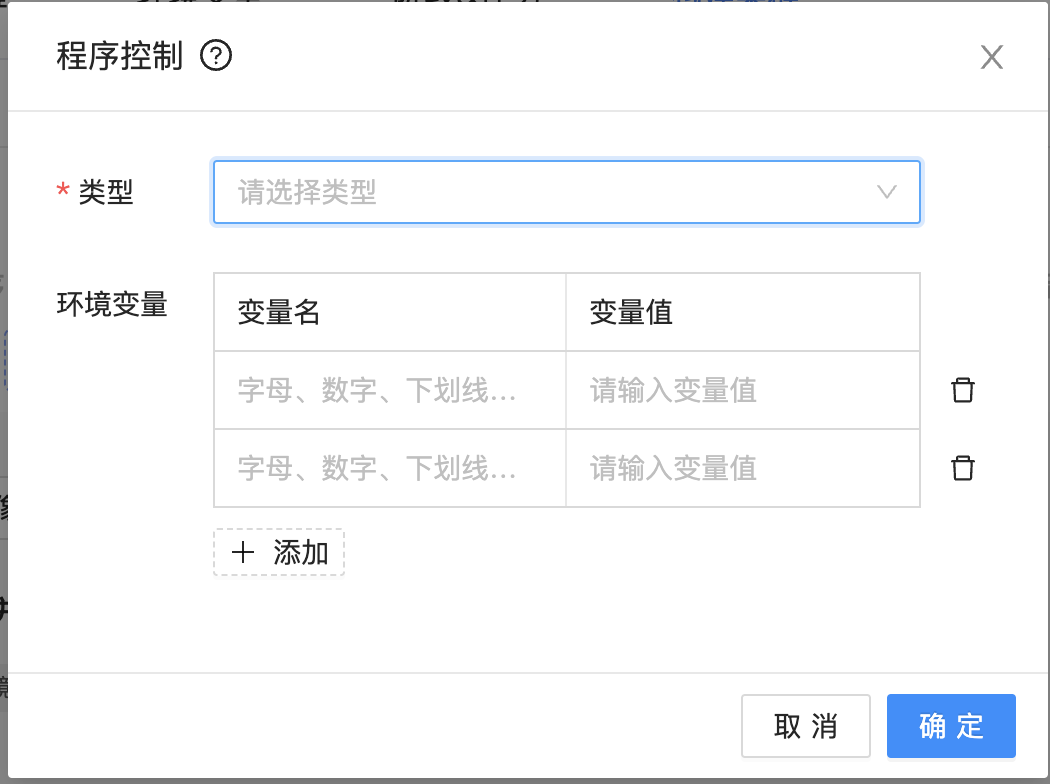Viewport: 1050px width, 784px height.
Task: Click 添加 to add a new variable row
Action: click(279, 552)
